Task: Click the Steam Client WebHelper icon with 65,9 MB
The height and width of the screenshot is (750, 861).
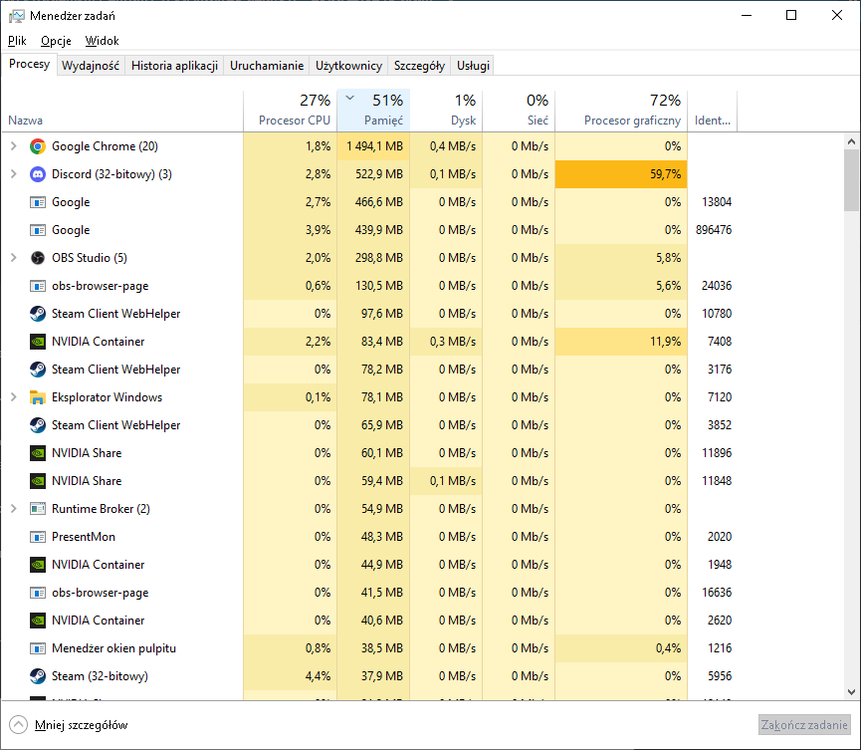Action: pos(37,425)
